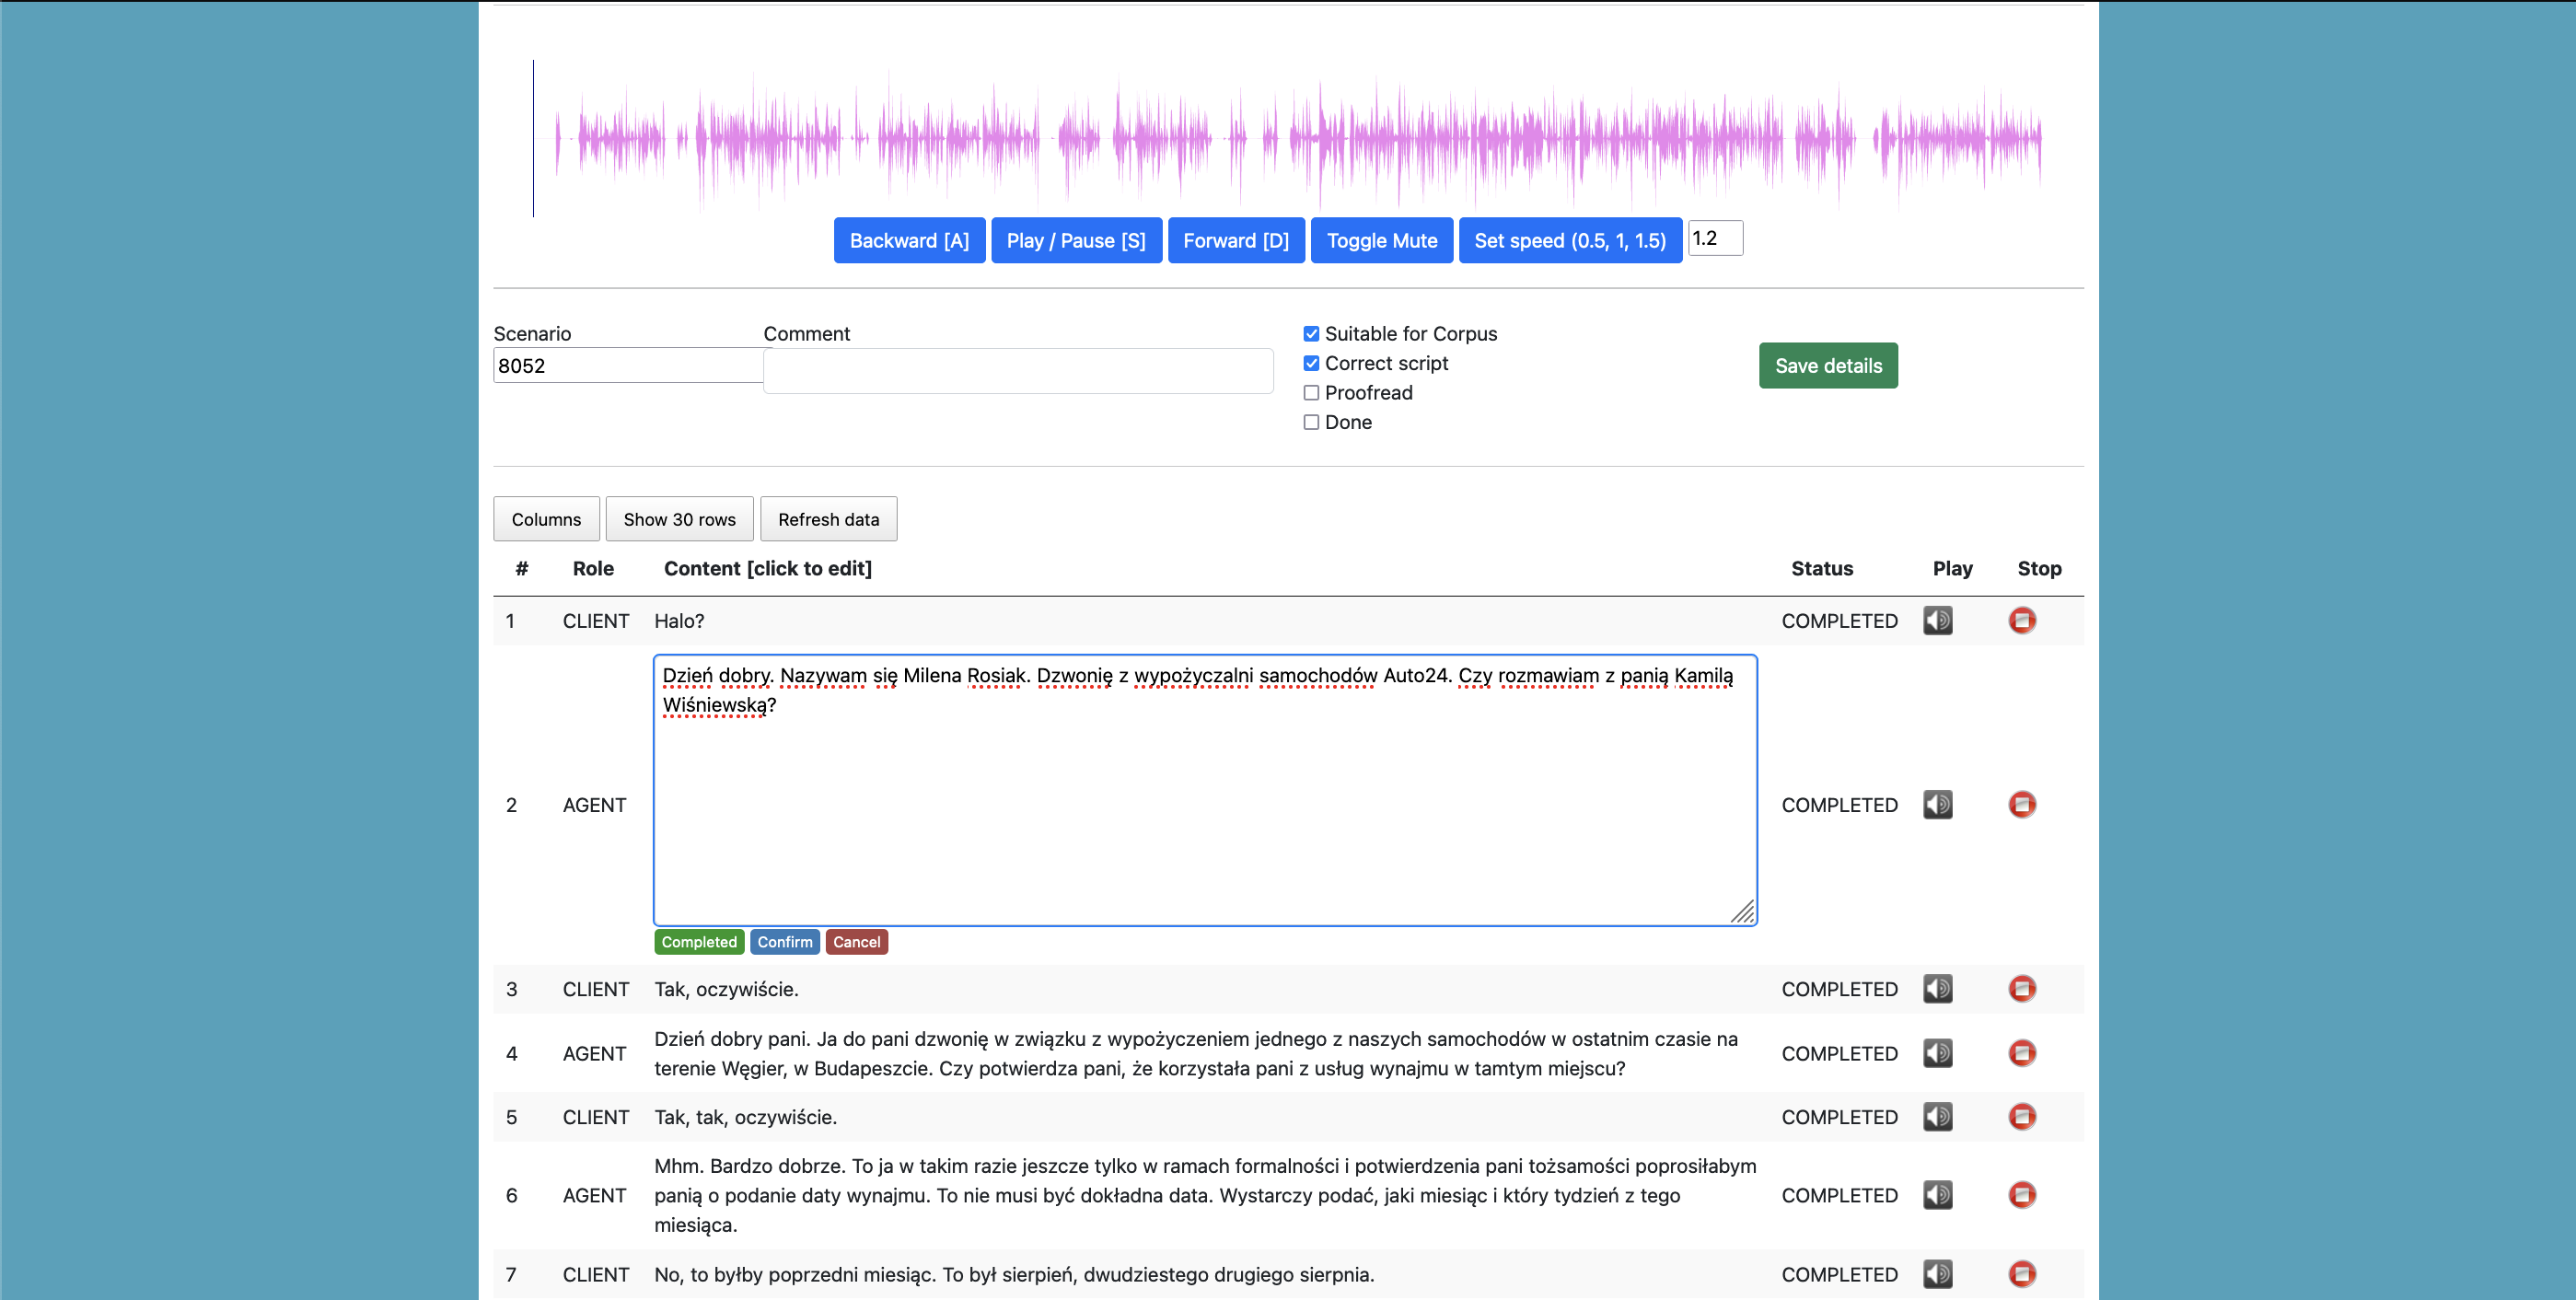Play audio for row 6 AGENT

click(1937, 1195)
